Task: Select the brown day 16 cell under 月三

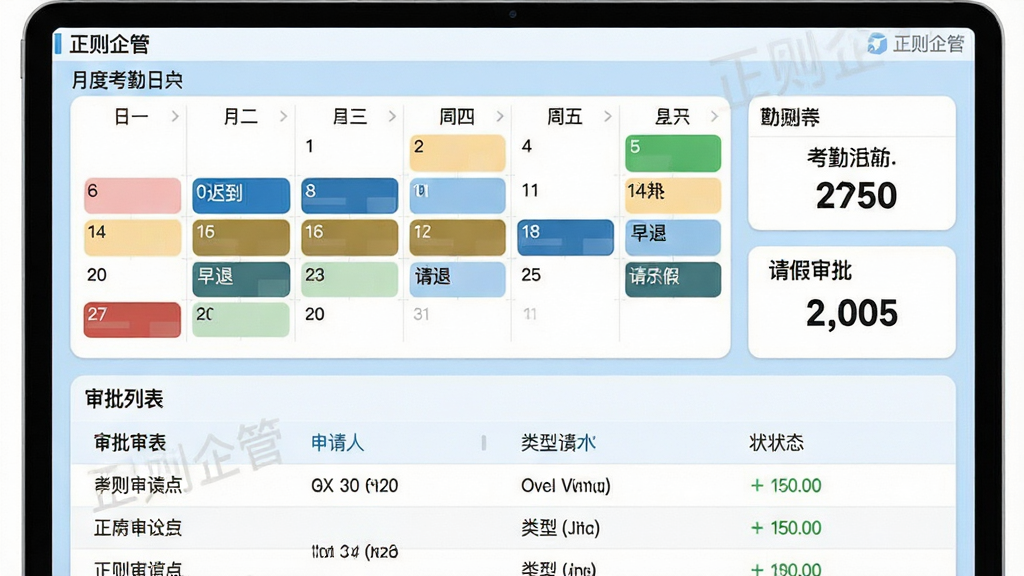Action: click(x=349, y=237)
